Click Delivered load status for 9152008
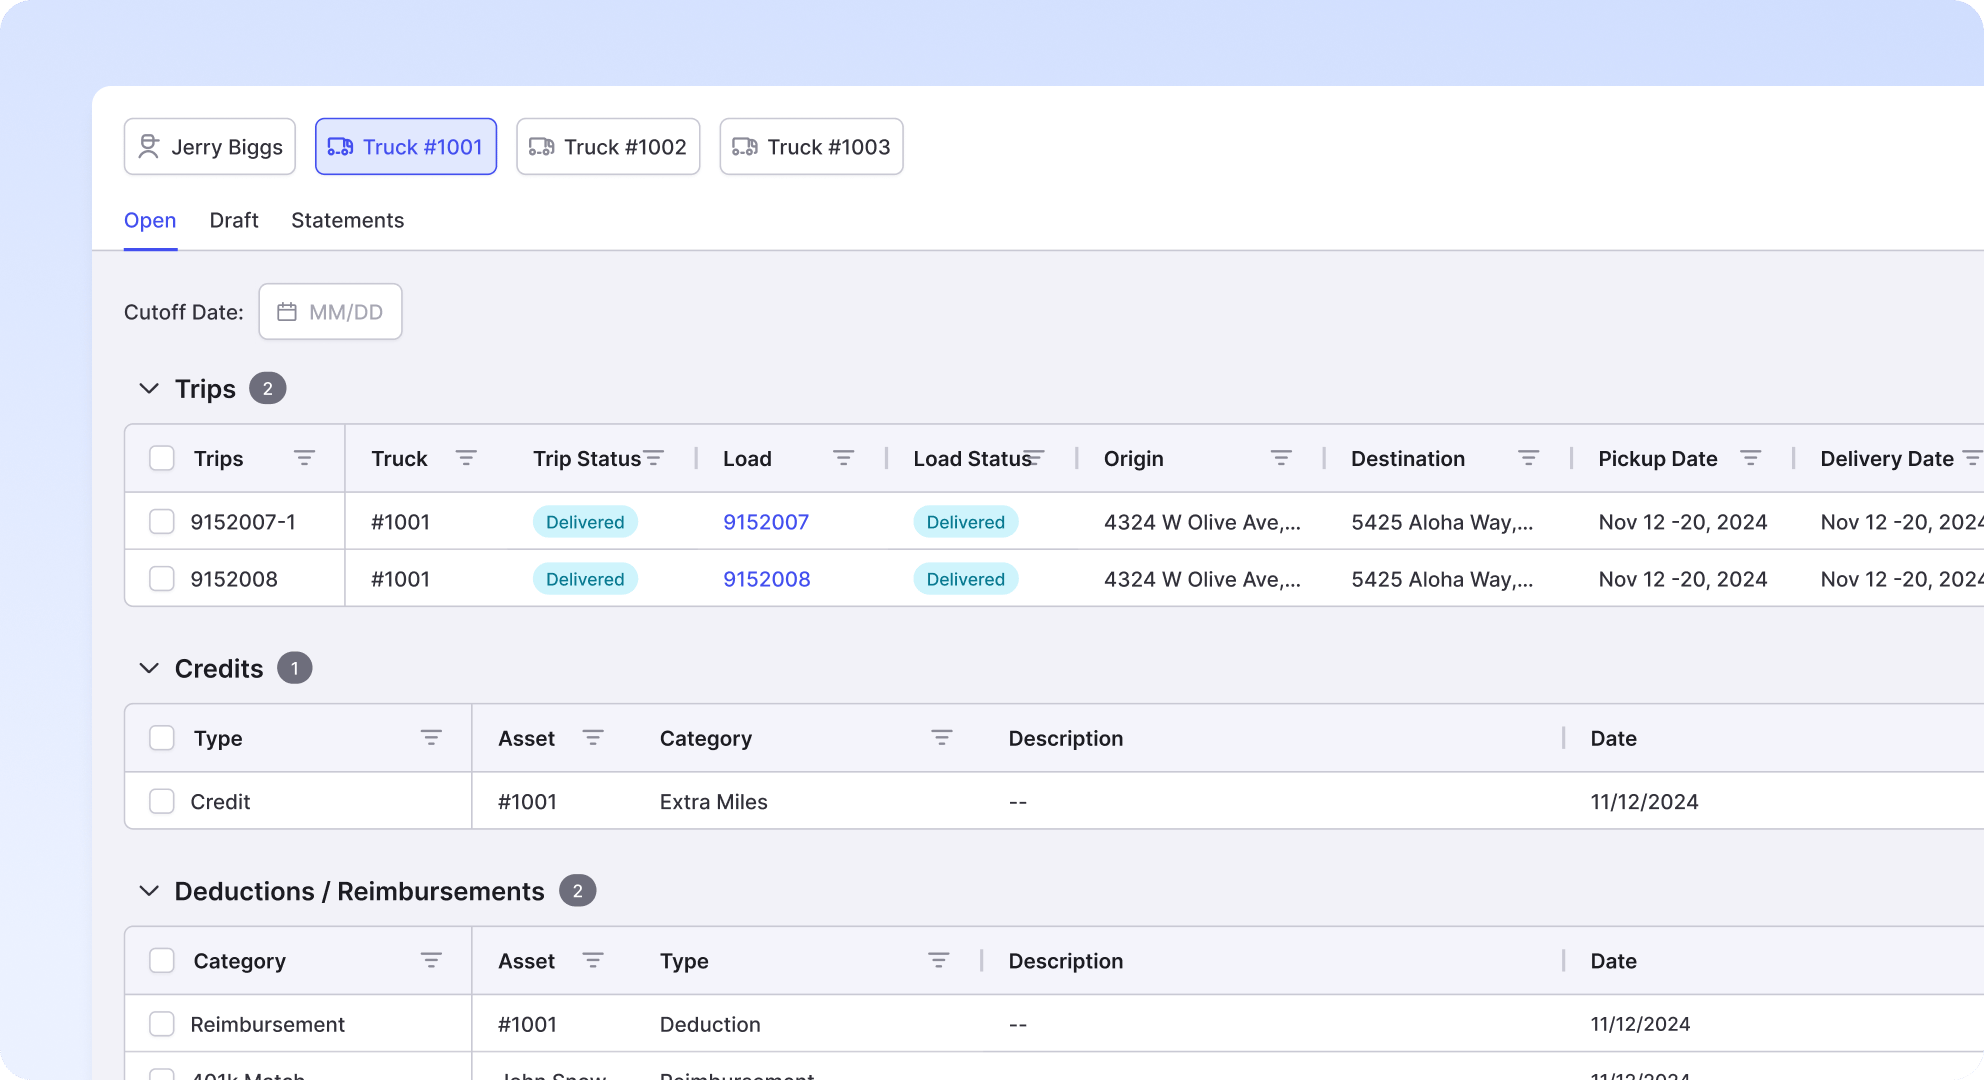The width and height of the screenshot is (1984, 1080). (966, 579)
